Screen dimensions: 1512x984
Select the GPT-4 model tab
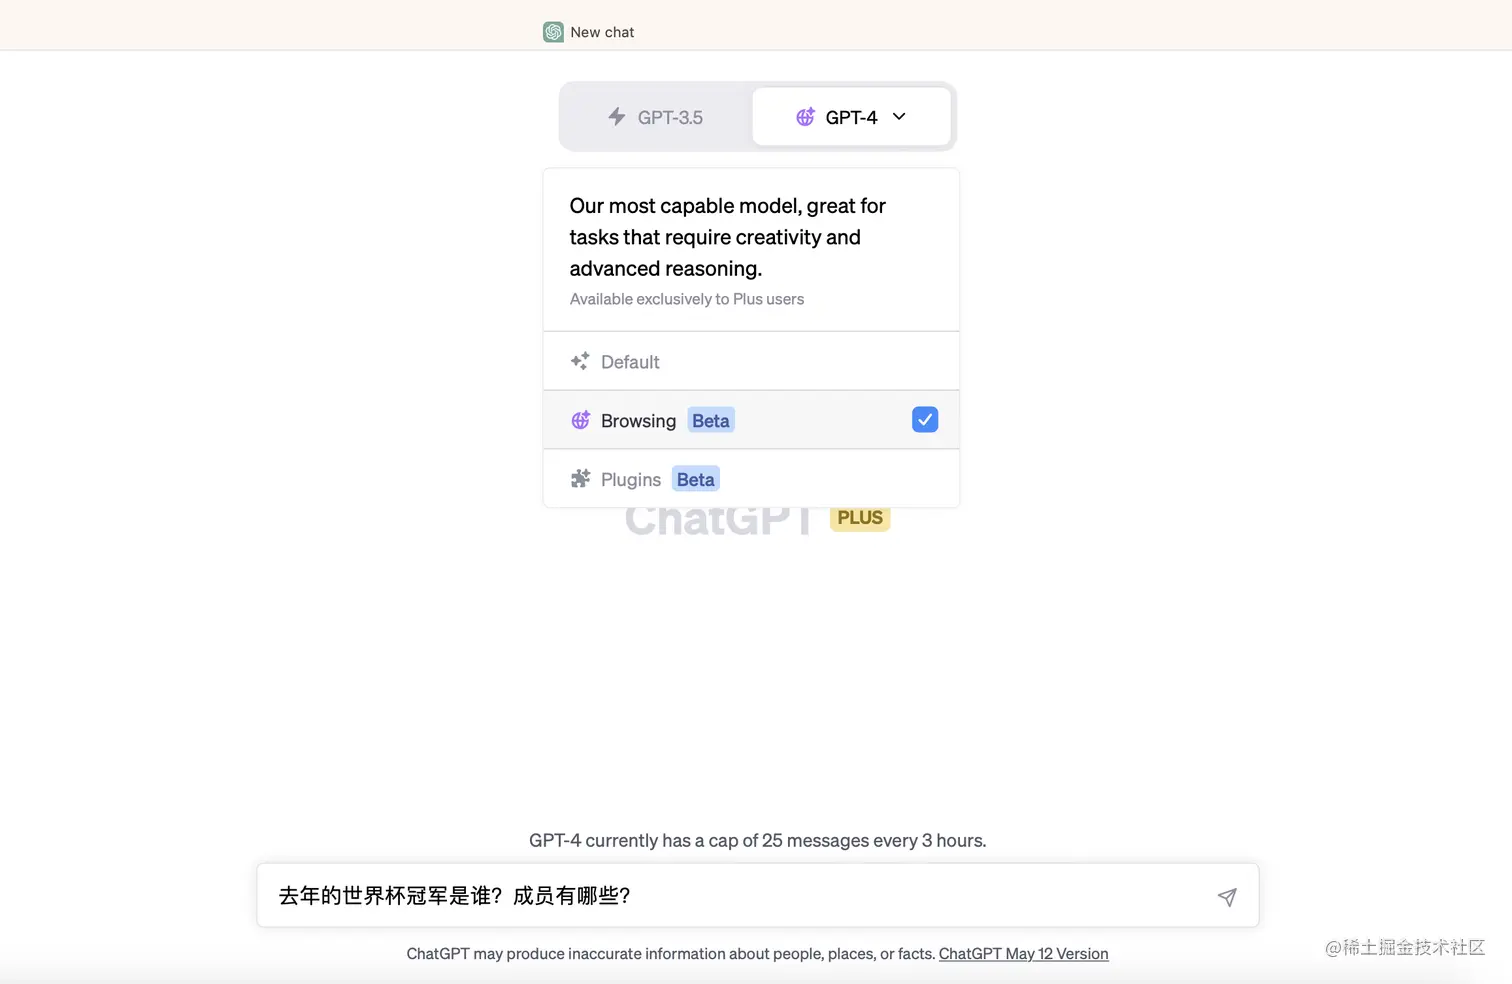[x=851, y=117]
